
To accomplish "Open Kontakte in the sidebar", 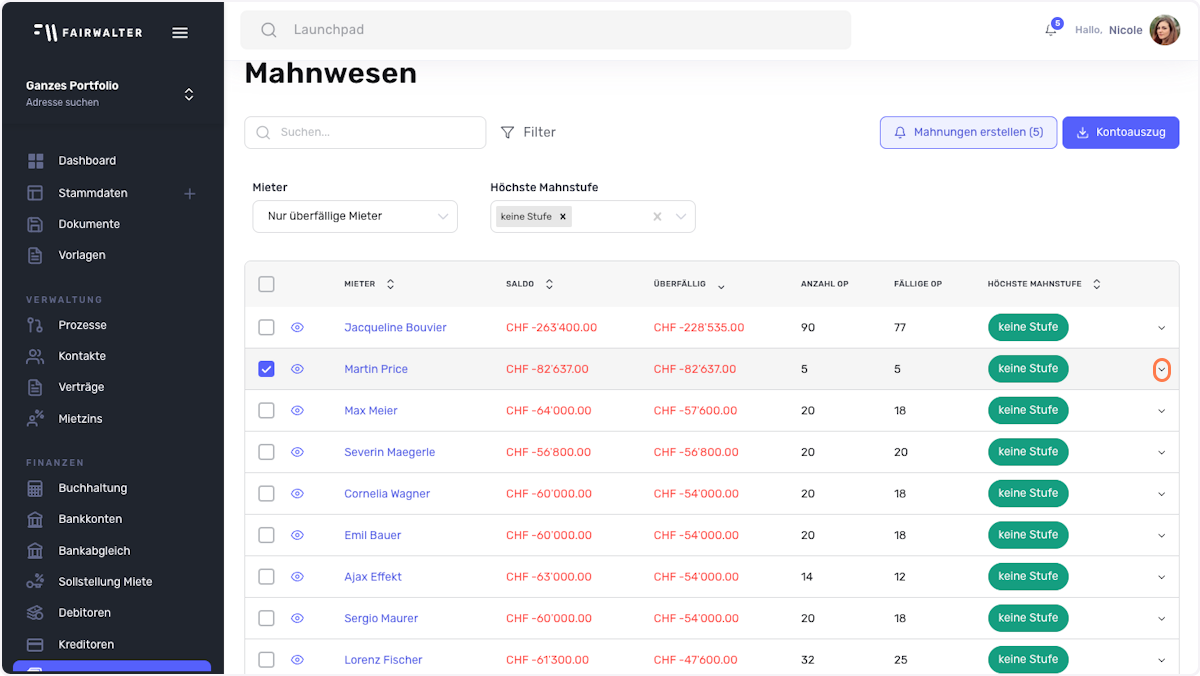I will pos(82,356).
